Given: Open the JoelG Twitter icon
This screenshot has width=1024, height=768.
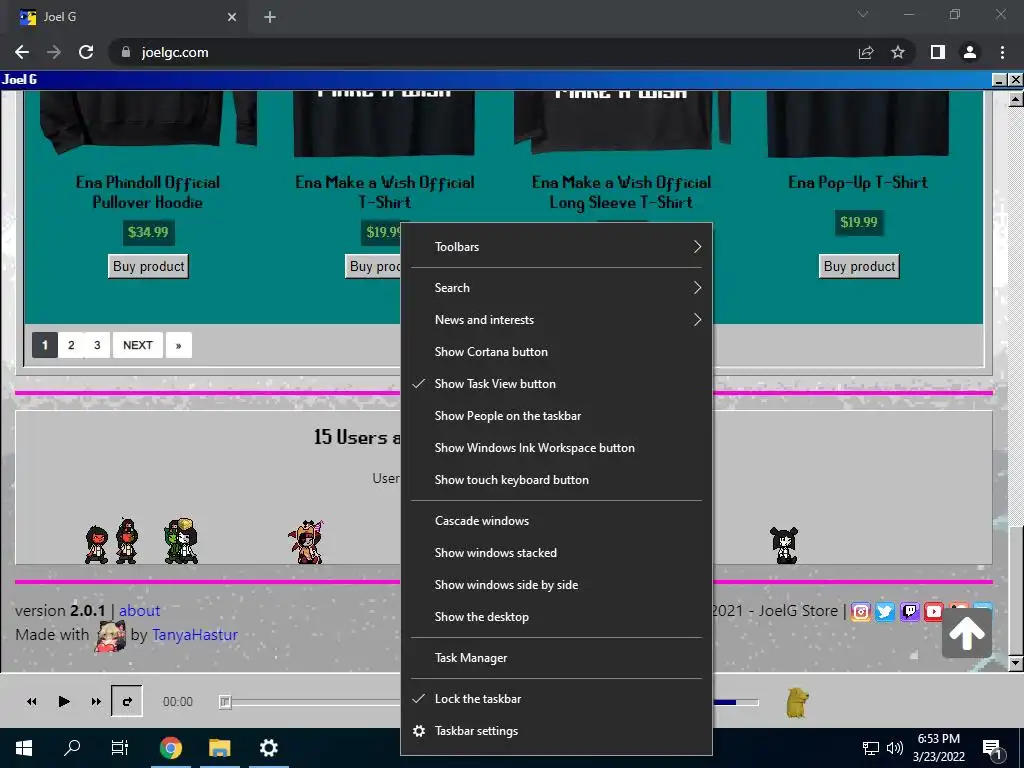Looking at the screenshot, I should click(885, 611).
